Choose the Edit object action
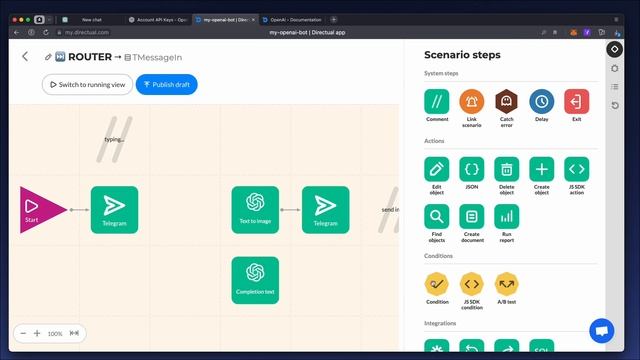The height and width of the screenshot is (360, 640). click(x=436, y=169)
